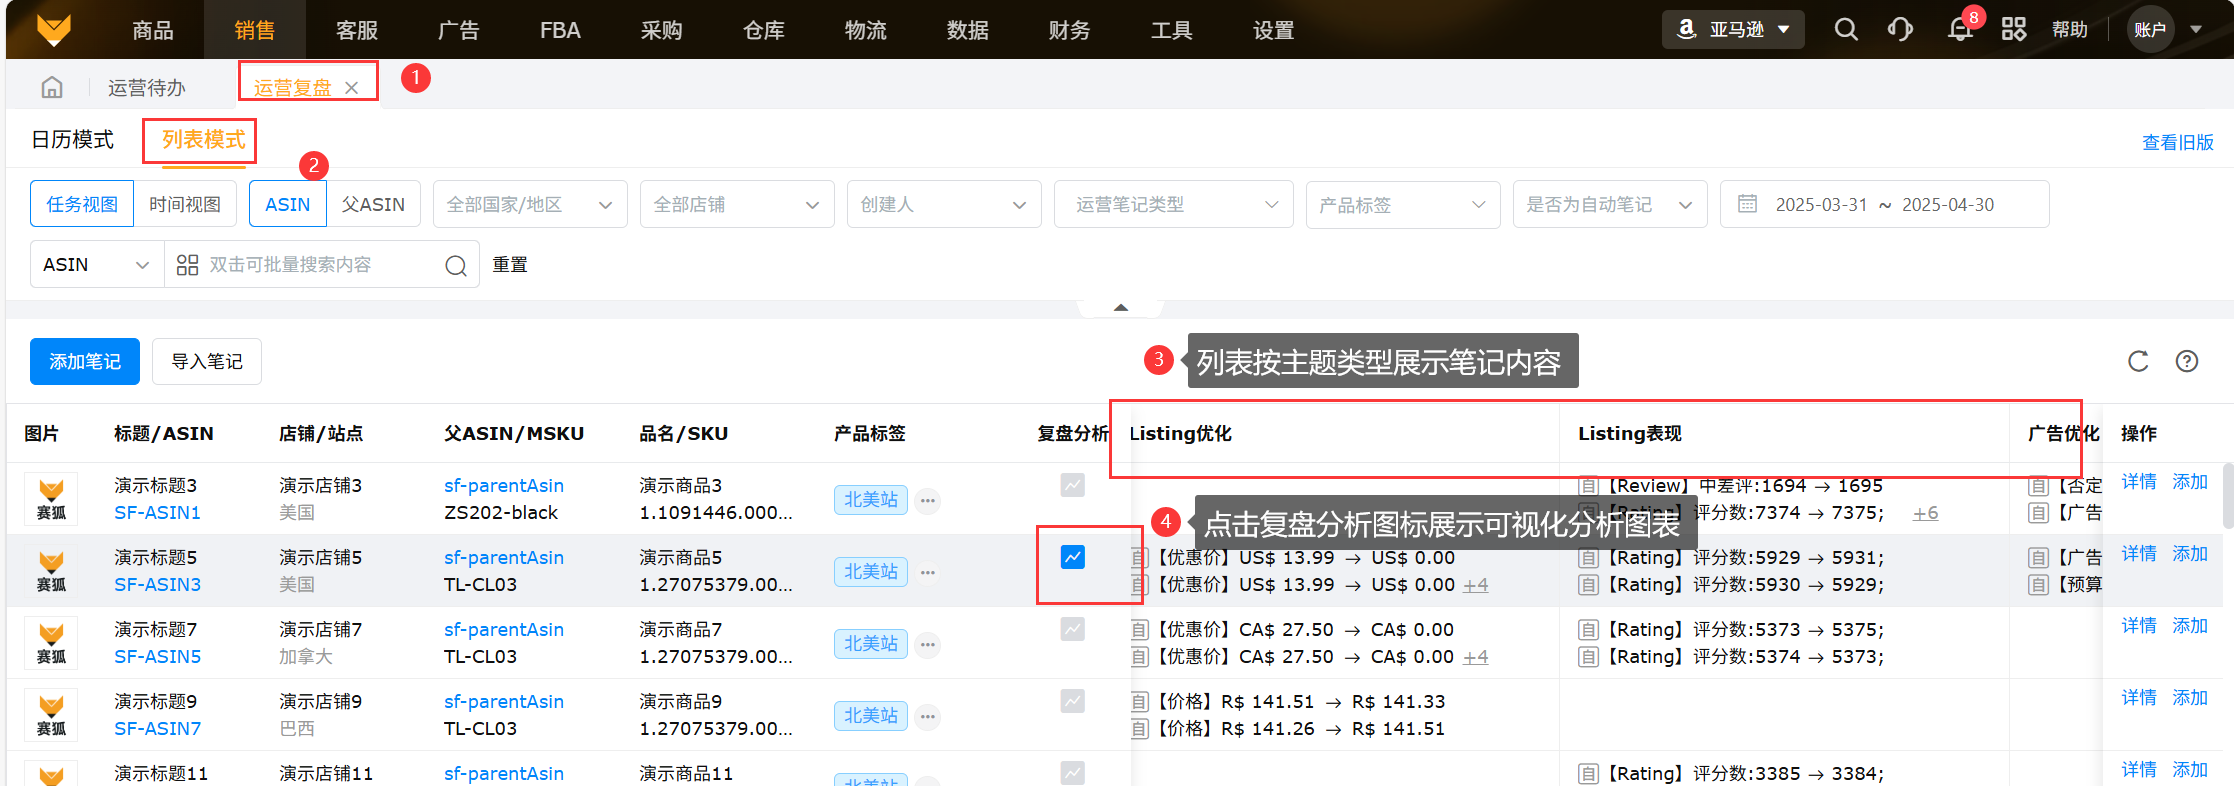The height and width of the screenshot is (786, 2234).
Task: Switch to 运营待办 tab
Action: point(147,88)
